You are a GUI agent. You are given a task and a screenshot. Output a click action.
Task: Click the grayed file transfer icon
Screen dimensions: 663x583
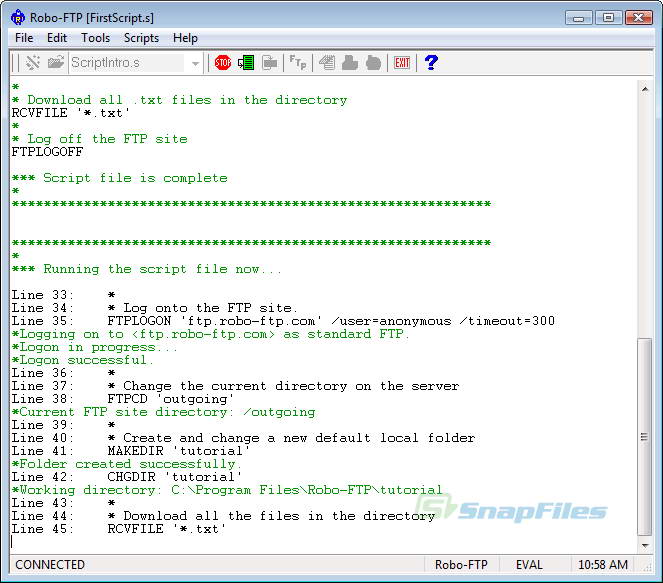[x=269, y=63]
